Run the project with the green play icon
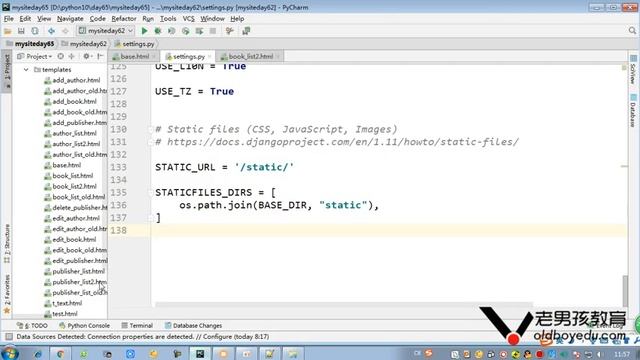Screen dimensions: 640x360 (144, 31)
